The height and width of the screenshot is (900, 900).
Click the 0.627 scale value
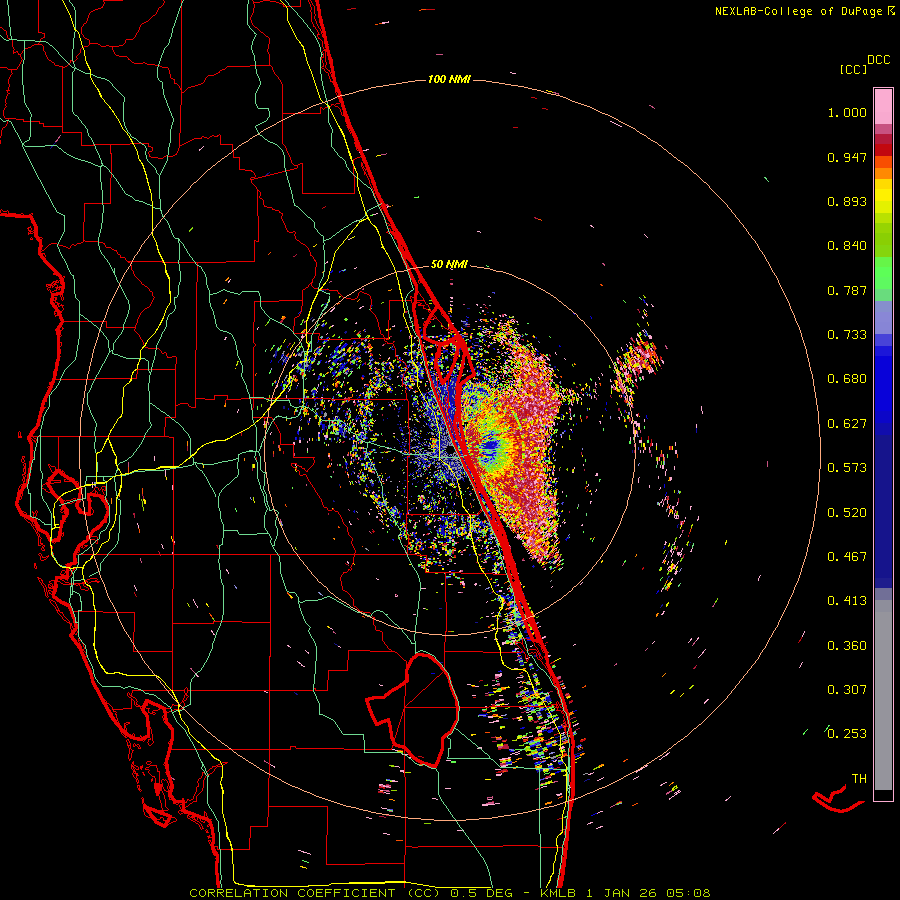847,424
